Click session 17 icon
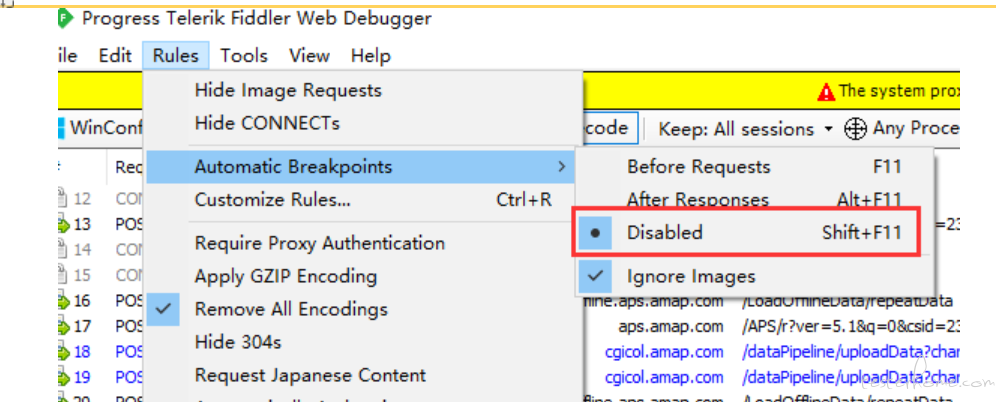This screenshot has height=402, width=996. [63, 326]
